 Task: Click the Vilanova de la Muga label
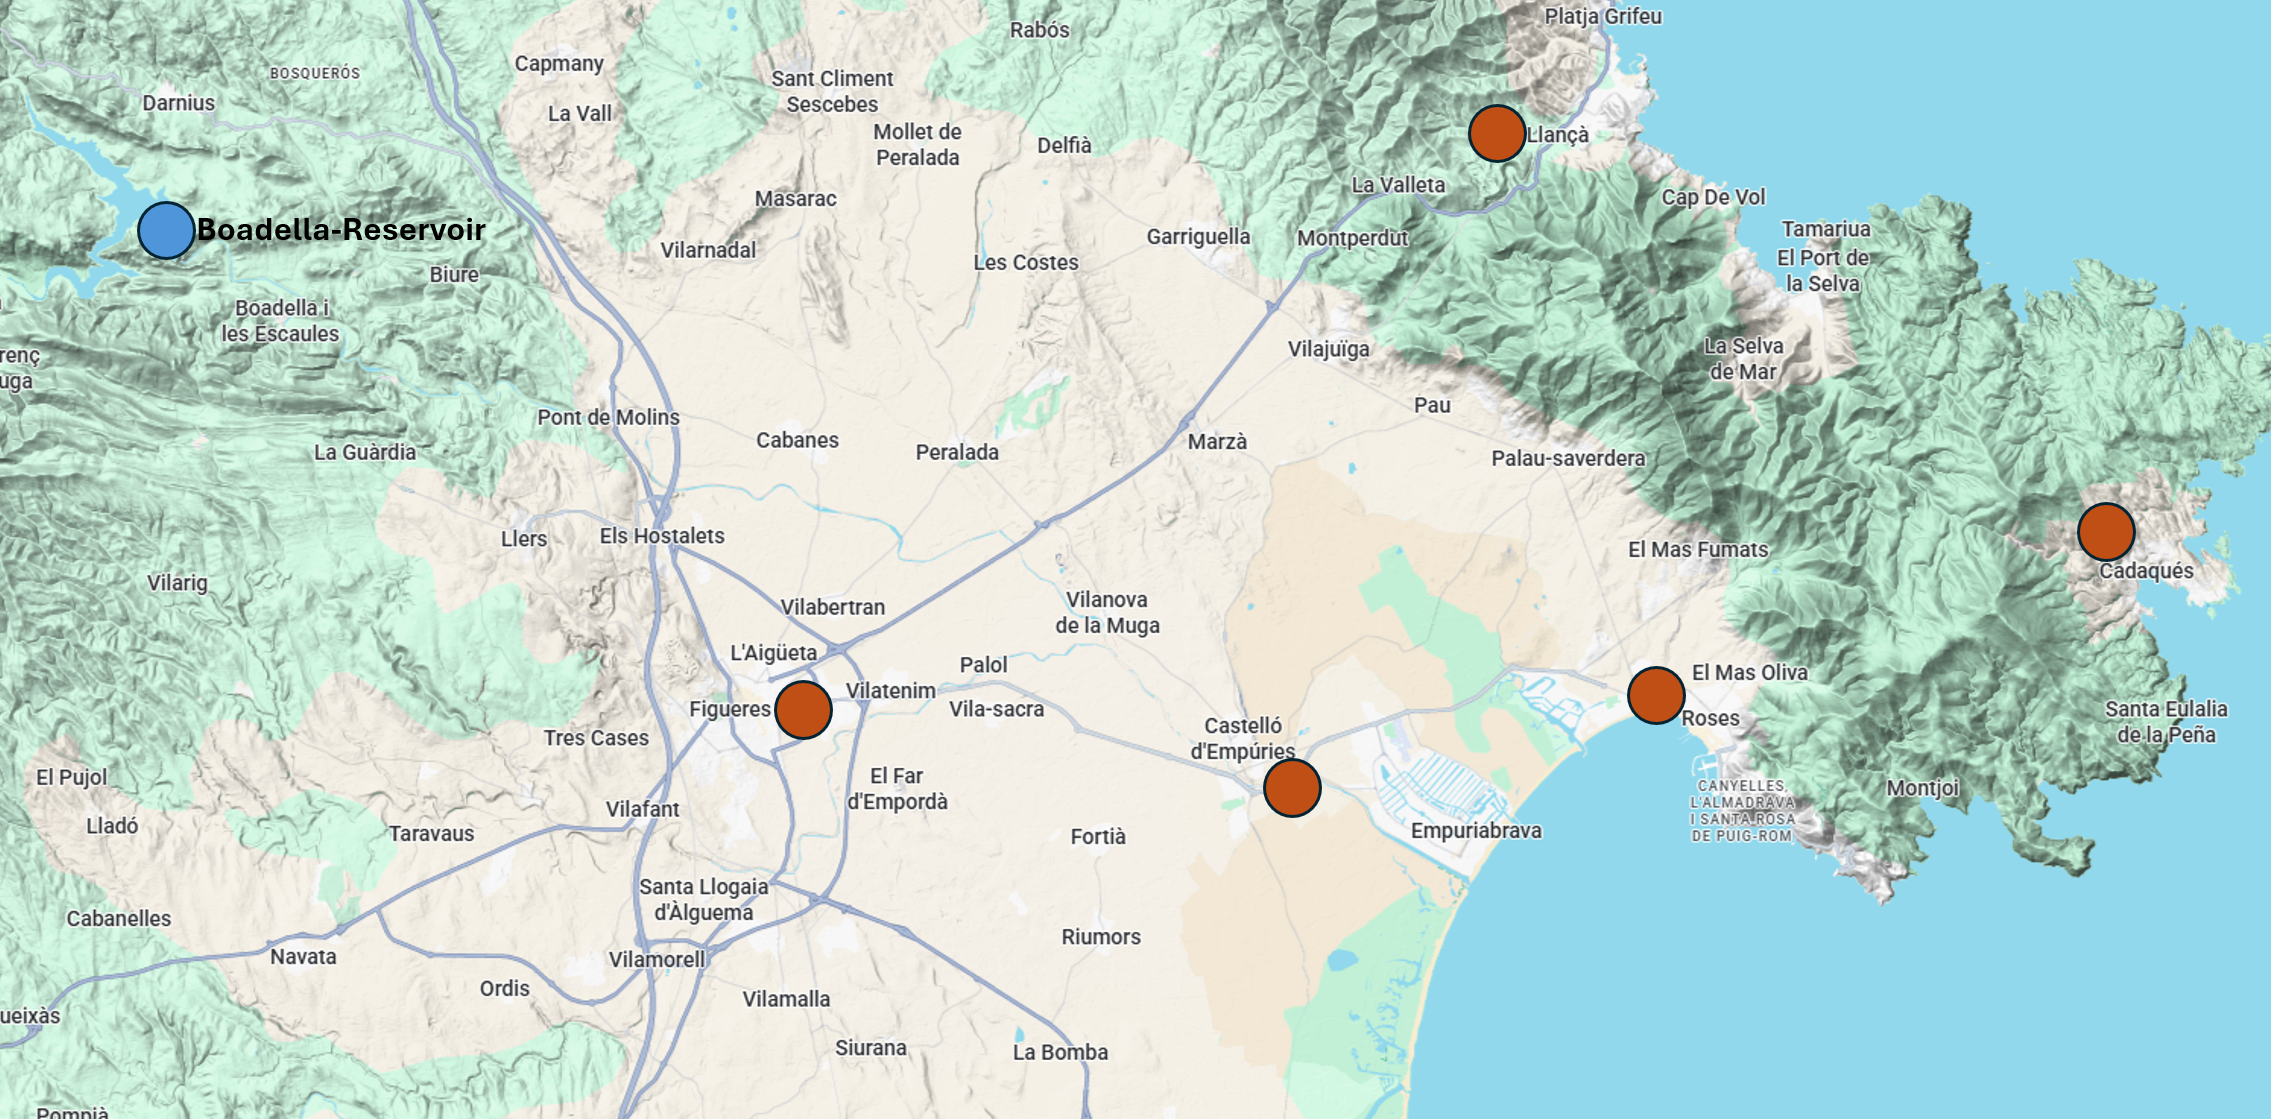tap(1107, 612)
